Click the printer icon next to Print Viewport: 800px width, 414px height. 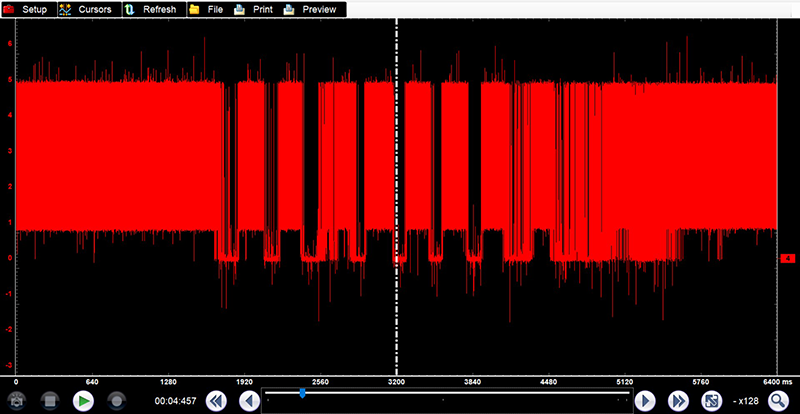point(240,9)
